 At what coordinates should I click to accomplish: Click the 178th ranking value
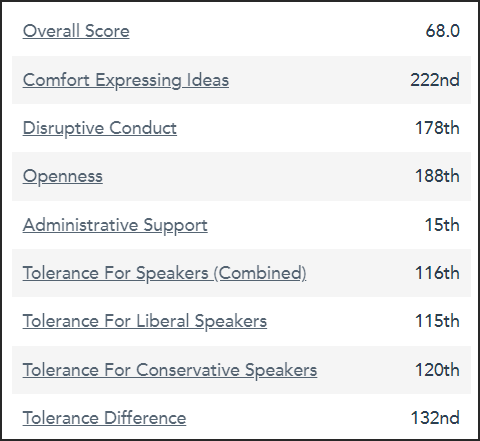click(x=437, y=128)
